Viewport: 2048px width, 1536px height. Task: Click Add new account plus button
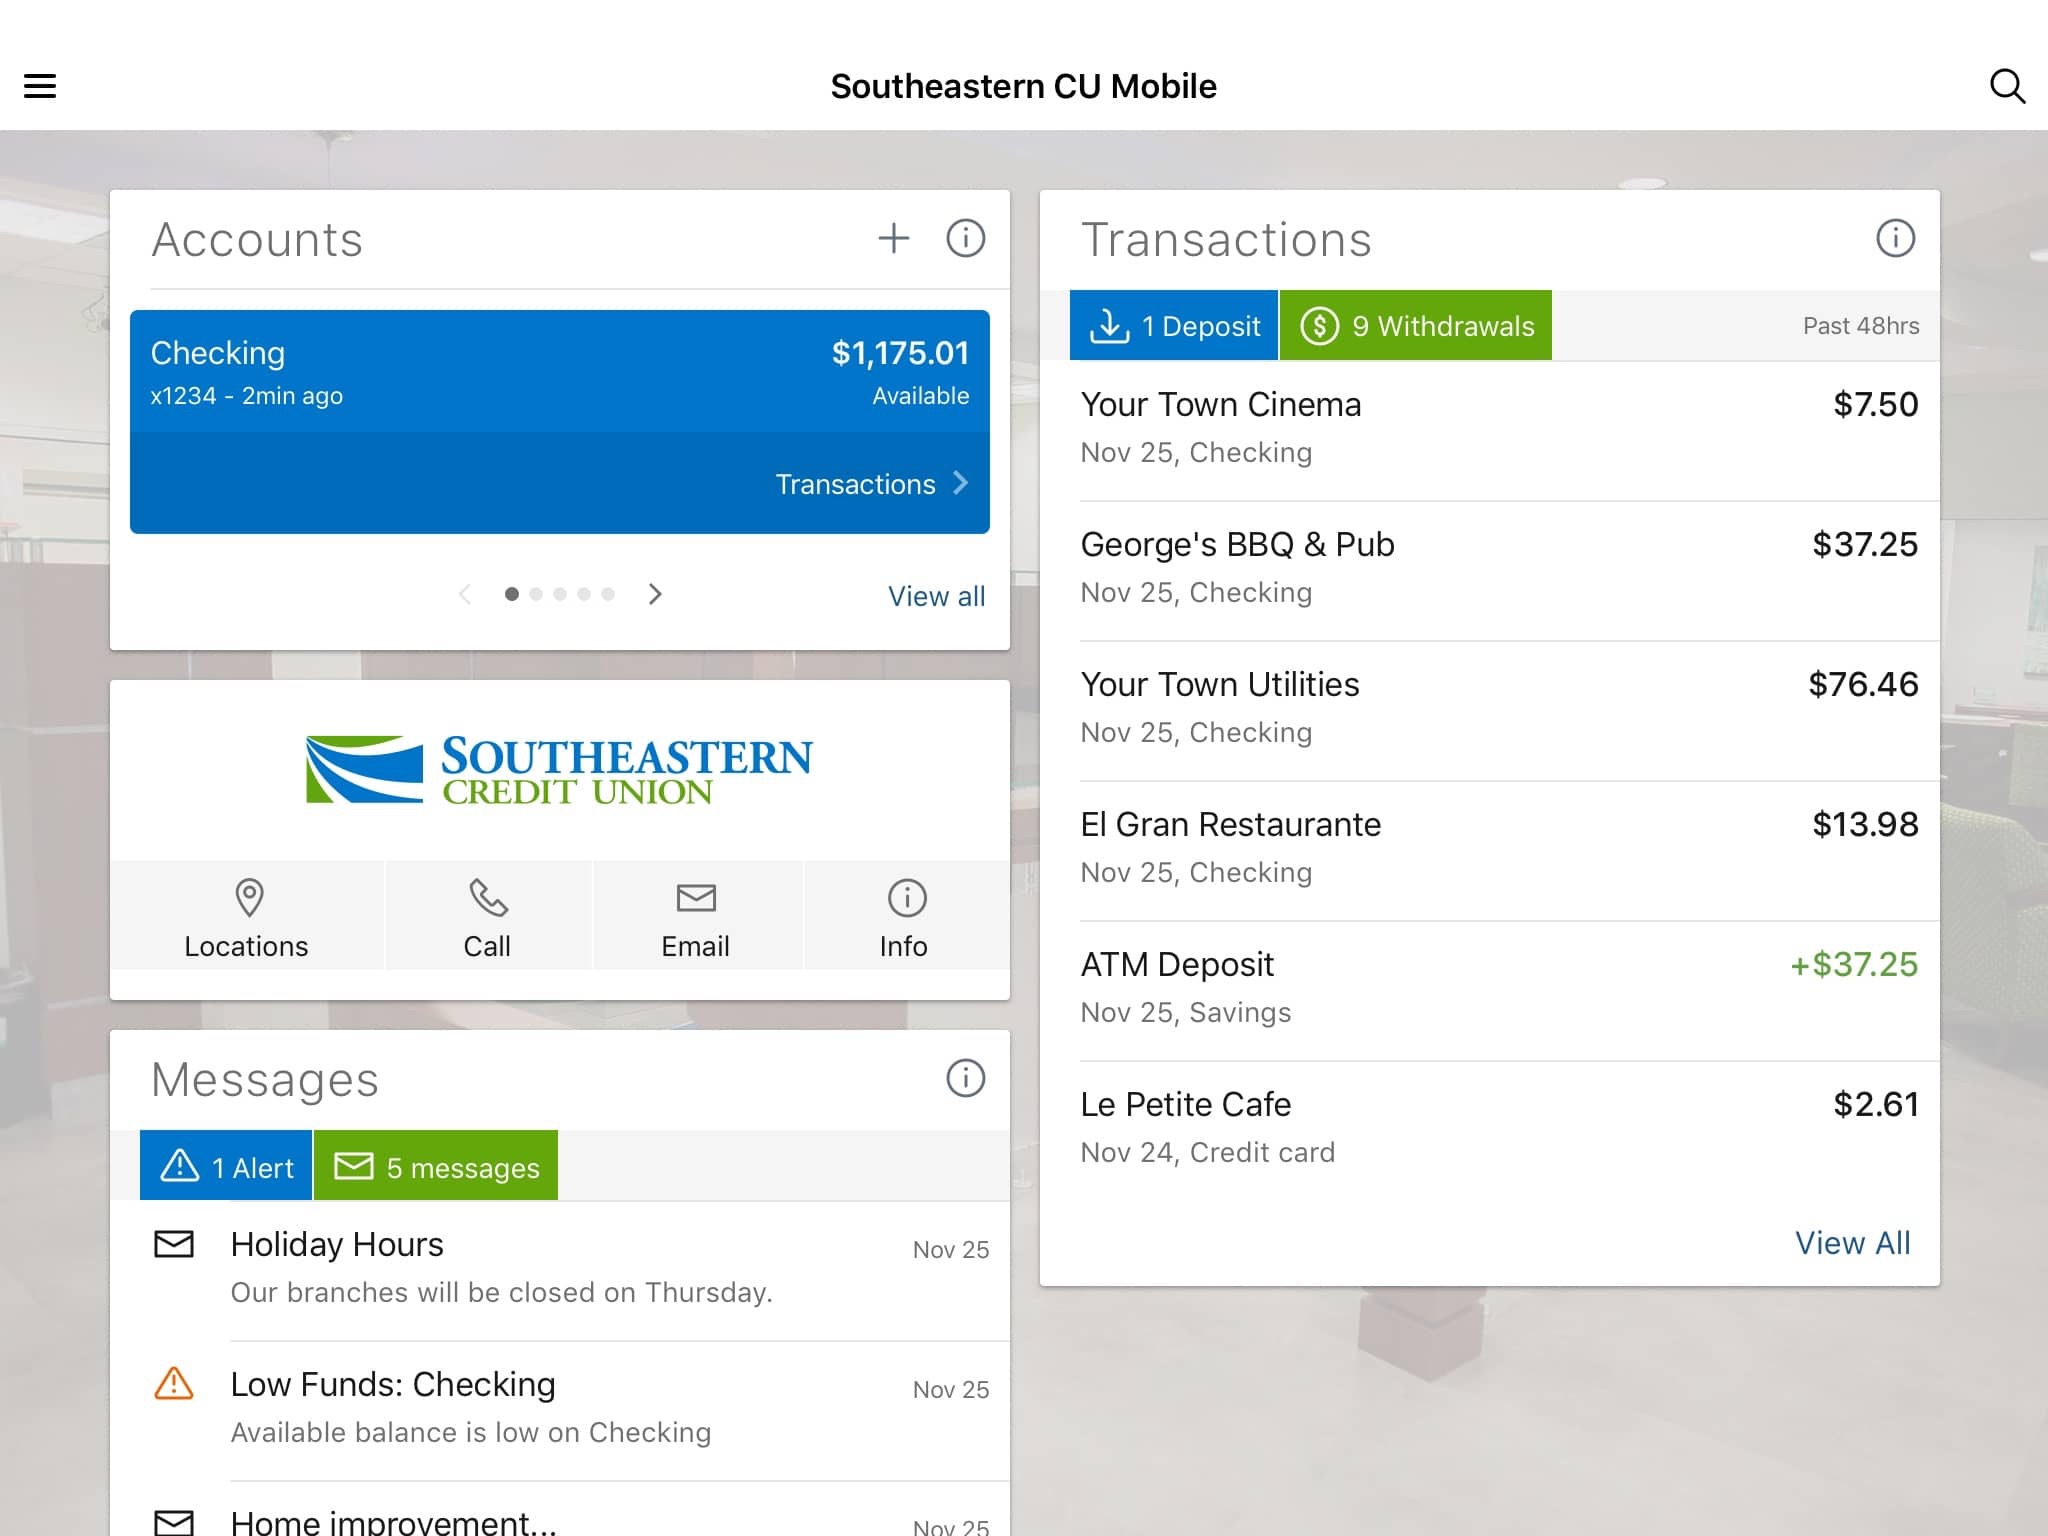[892, 239]
